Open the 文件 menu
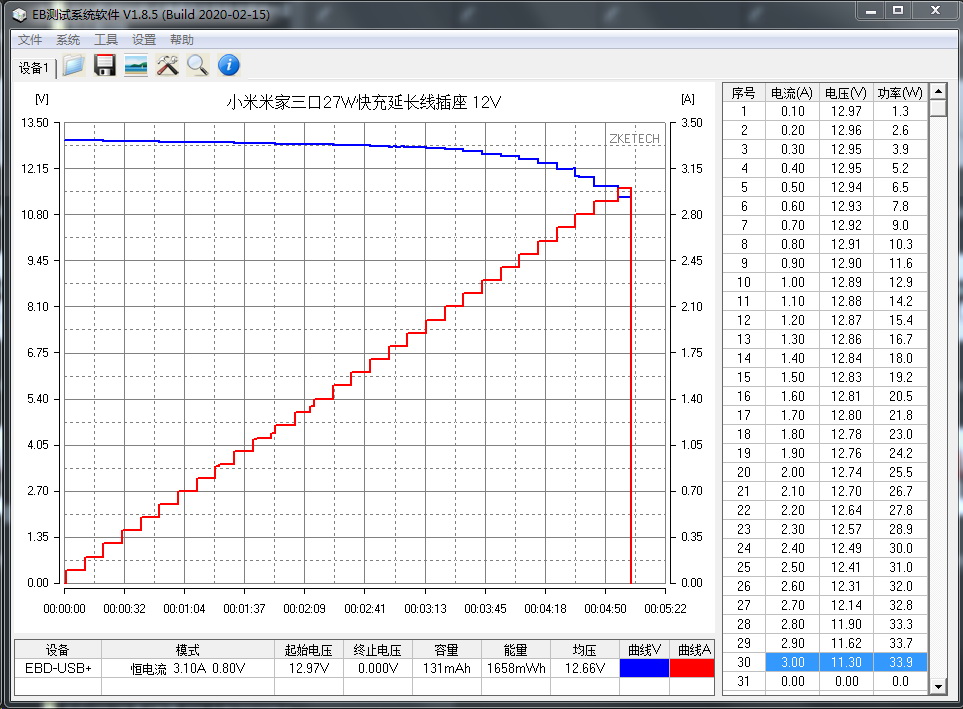 pyautogui.click(x=30, y=40)
